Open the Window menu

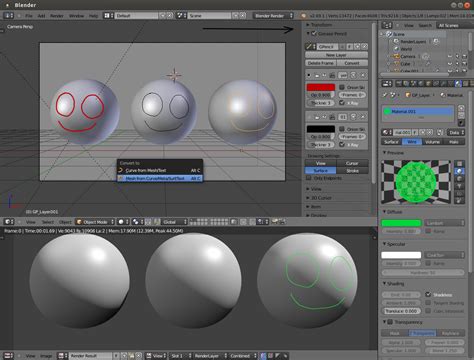tap(76, 16)
